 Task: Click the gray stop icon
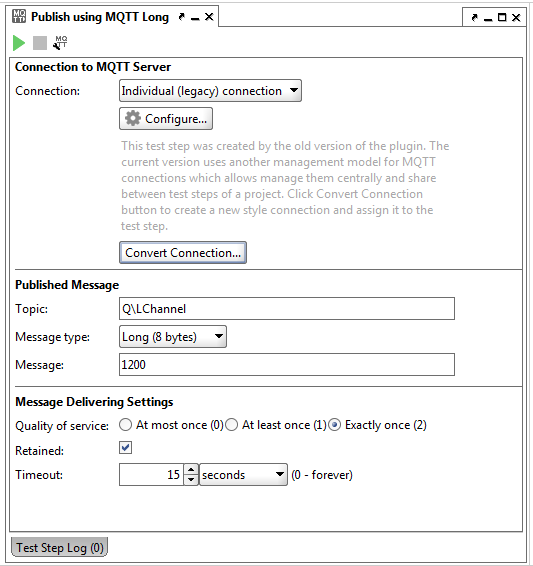40,43
